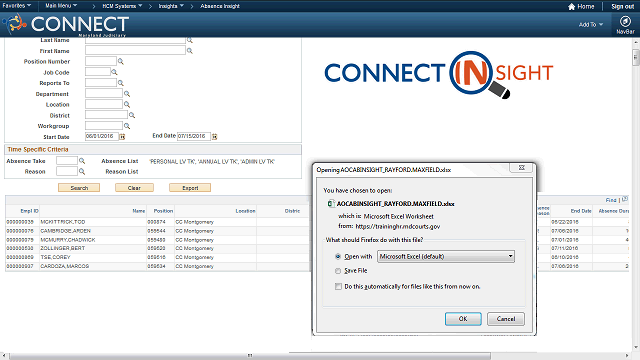Screen dimensions: 640x360
Task: Select the ZOLLINGER,BERT row name
Action: (x=62, y=248)
